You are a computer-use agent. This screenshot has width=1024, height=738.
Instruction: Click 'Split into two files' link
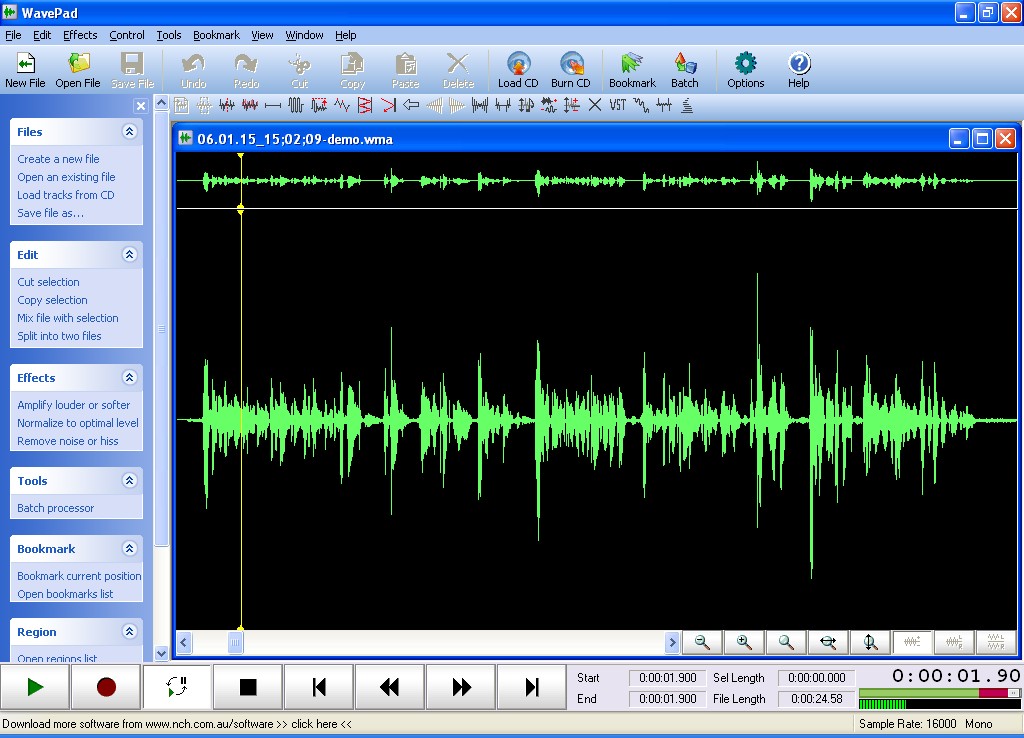(x=59, y=336)
